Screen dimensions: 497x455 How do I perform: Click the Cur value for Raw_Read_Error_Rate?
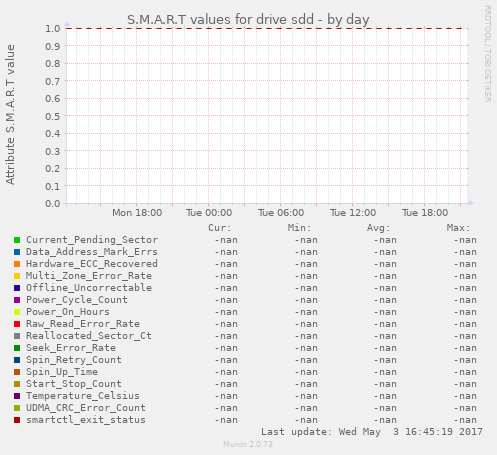coord(226,324)
